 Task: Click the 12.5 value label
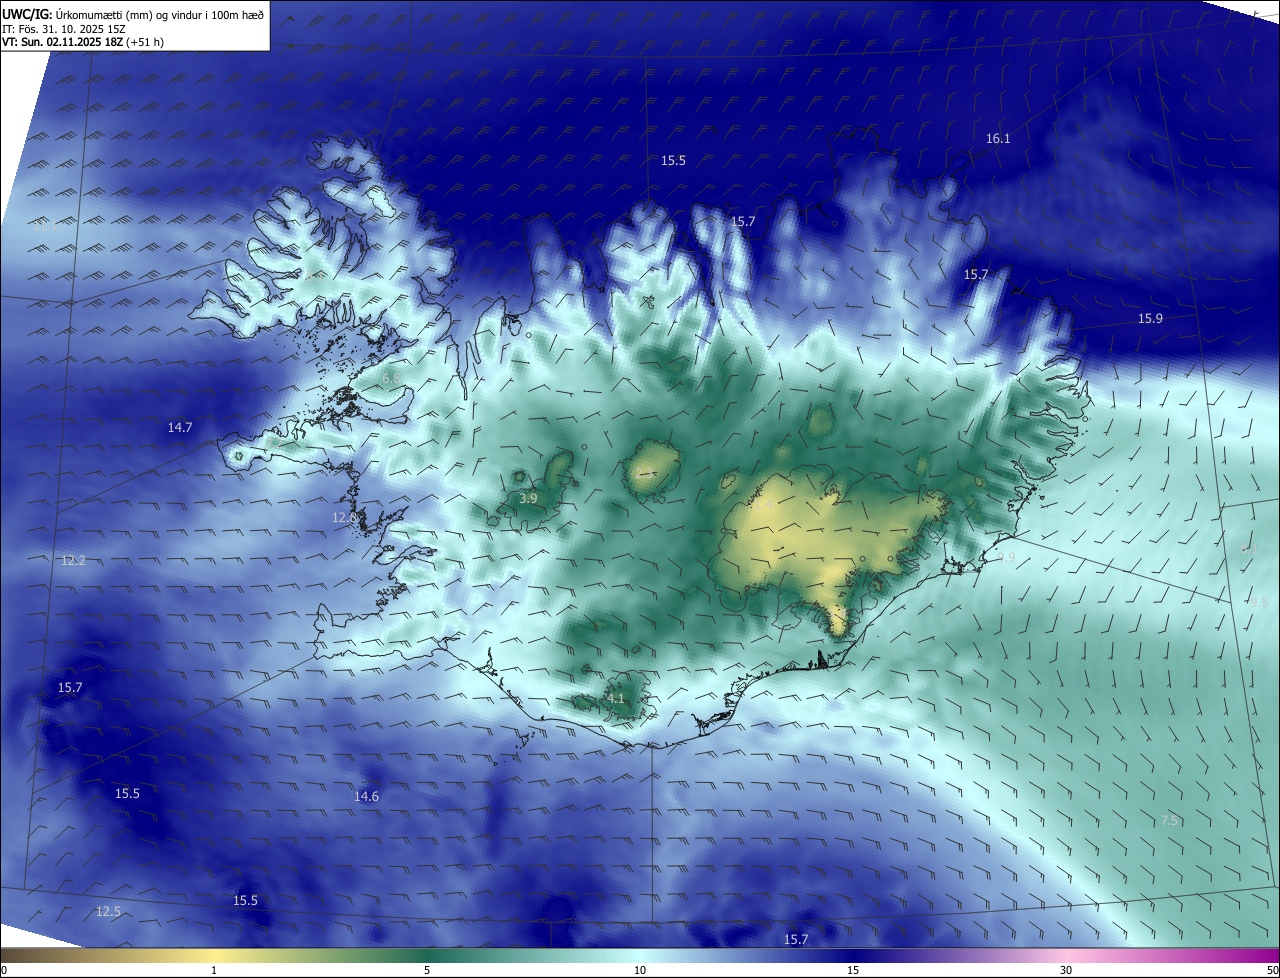[x=108, y=911]
